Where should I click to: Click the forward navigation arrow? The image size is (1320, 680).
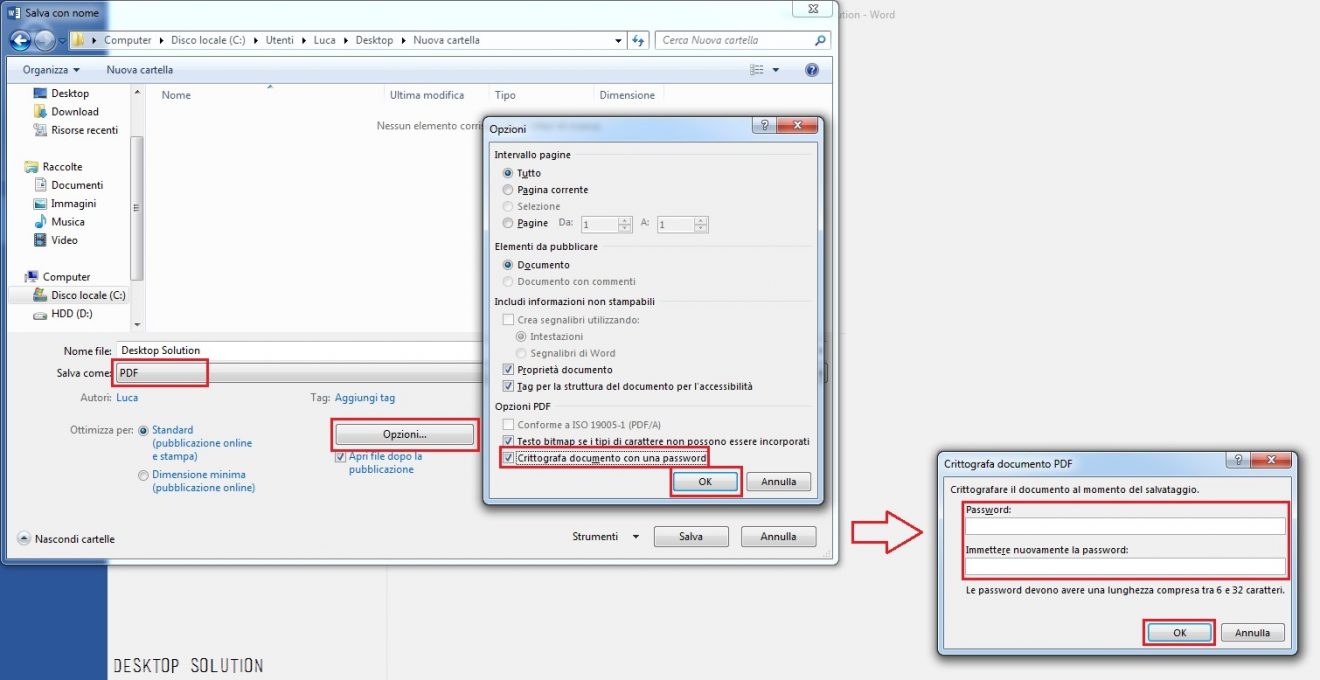(45, 41)
